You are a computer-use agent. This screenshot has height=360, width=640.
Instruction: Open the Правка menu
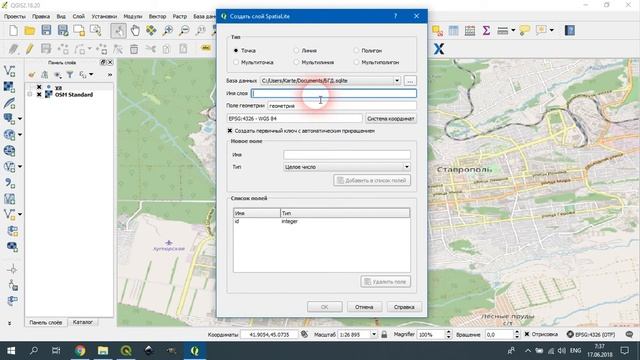[41, 16]
